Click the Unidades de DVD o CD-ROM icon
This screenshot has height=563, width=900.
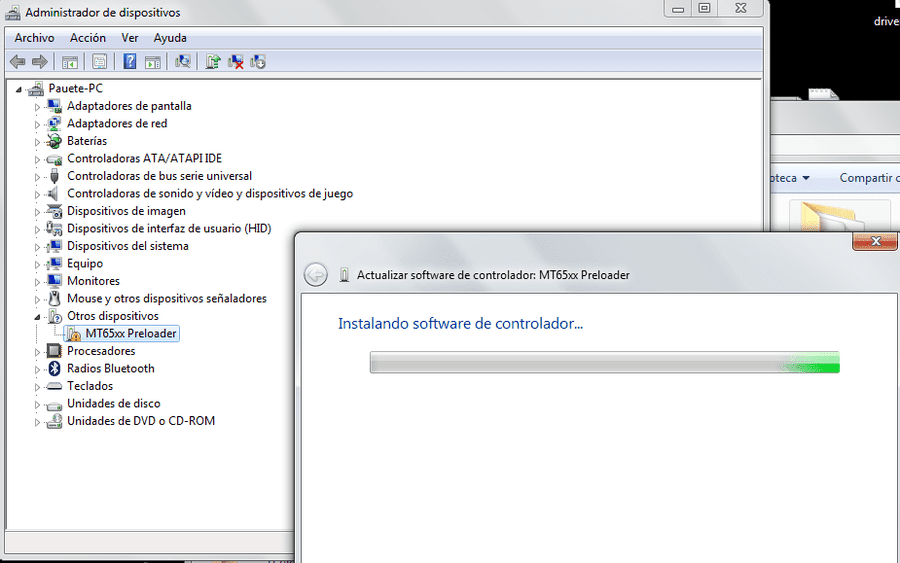point(55,421)
